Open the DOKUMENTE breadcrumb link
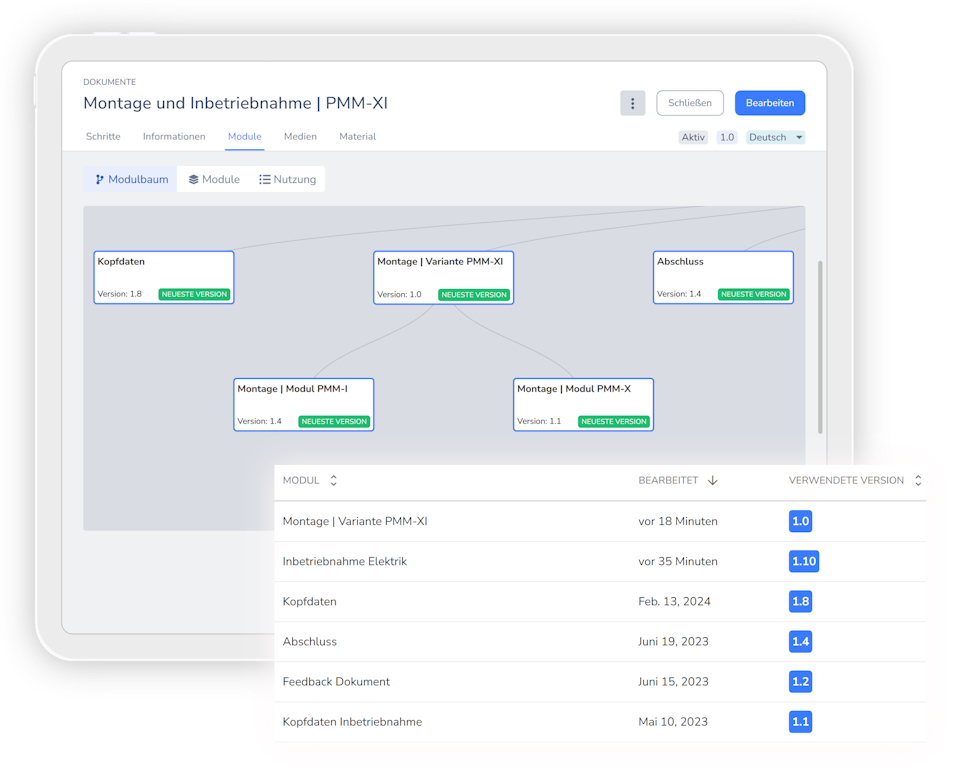 (x=109, y=81)
